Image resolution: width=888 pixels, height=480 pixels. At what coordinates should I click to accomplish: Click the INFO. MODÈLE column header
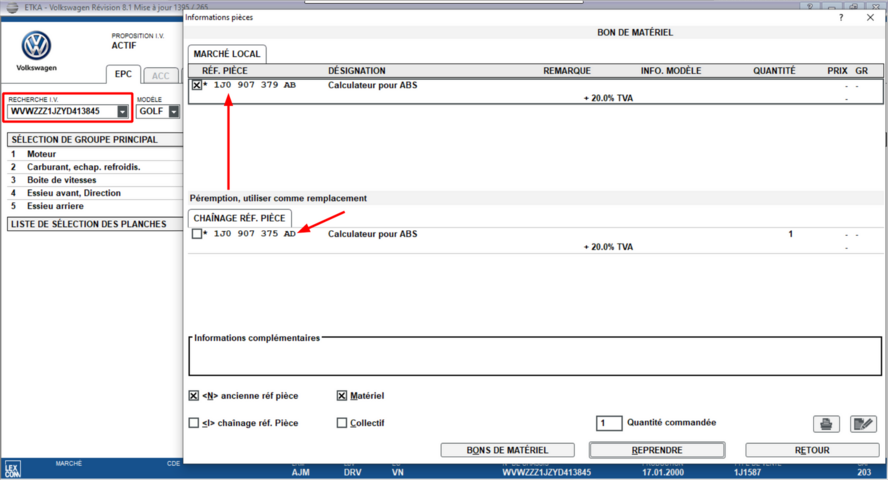click(671, 71)
